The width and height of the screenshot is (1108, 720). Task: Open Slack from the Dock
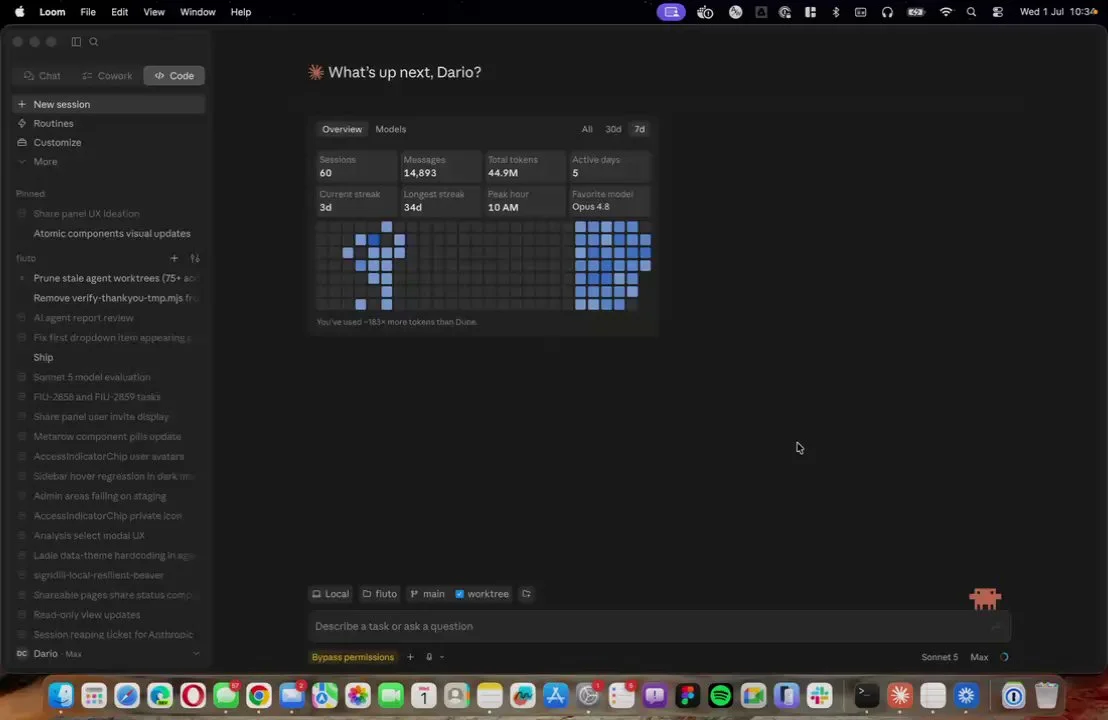pyautogui.click(x=820, y=696)
